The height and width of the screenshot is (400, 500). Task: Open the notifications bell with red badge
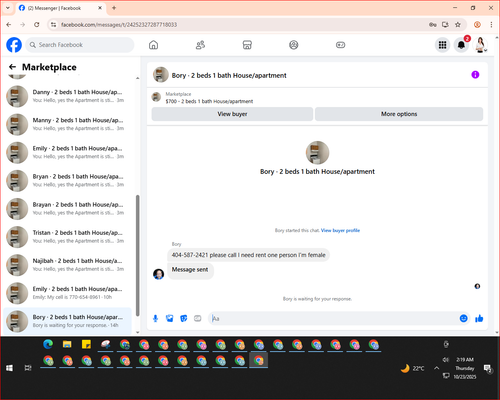[462, 45]
